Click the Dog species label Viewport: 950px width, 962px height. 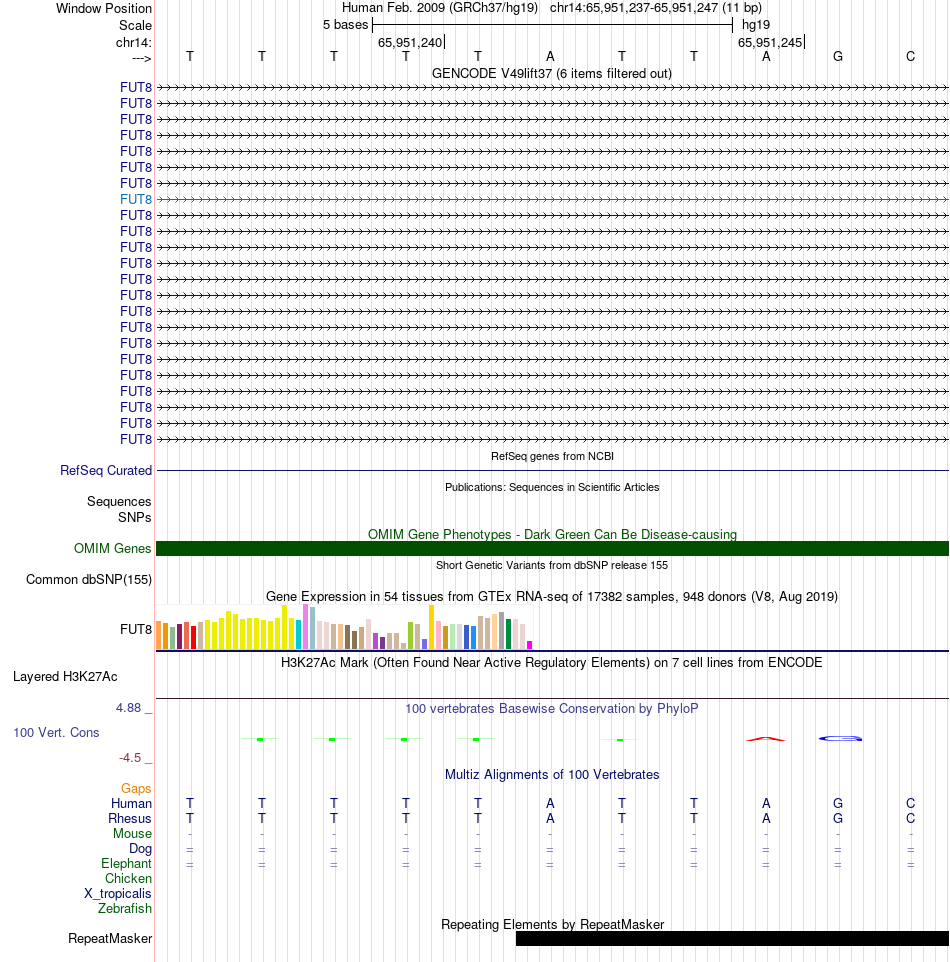[x=140, y=848]
